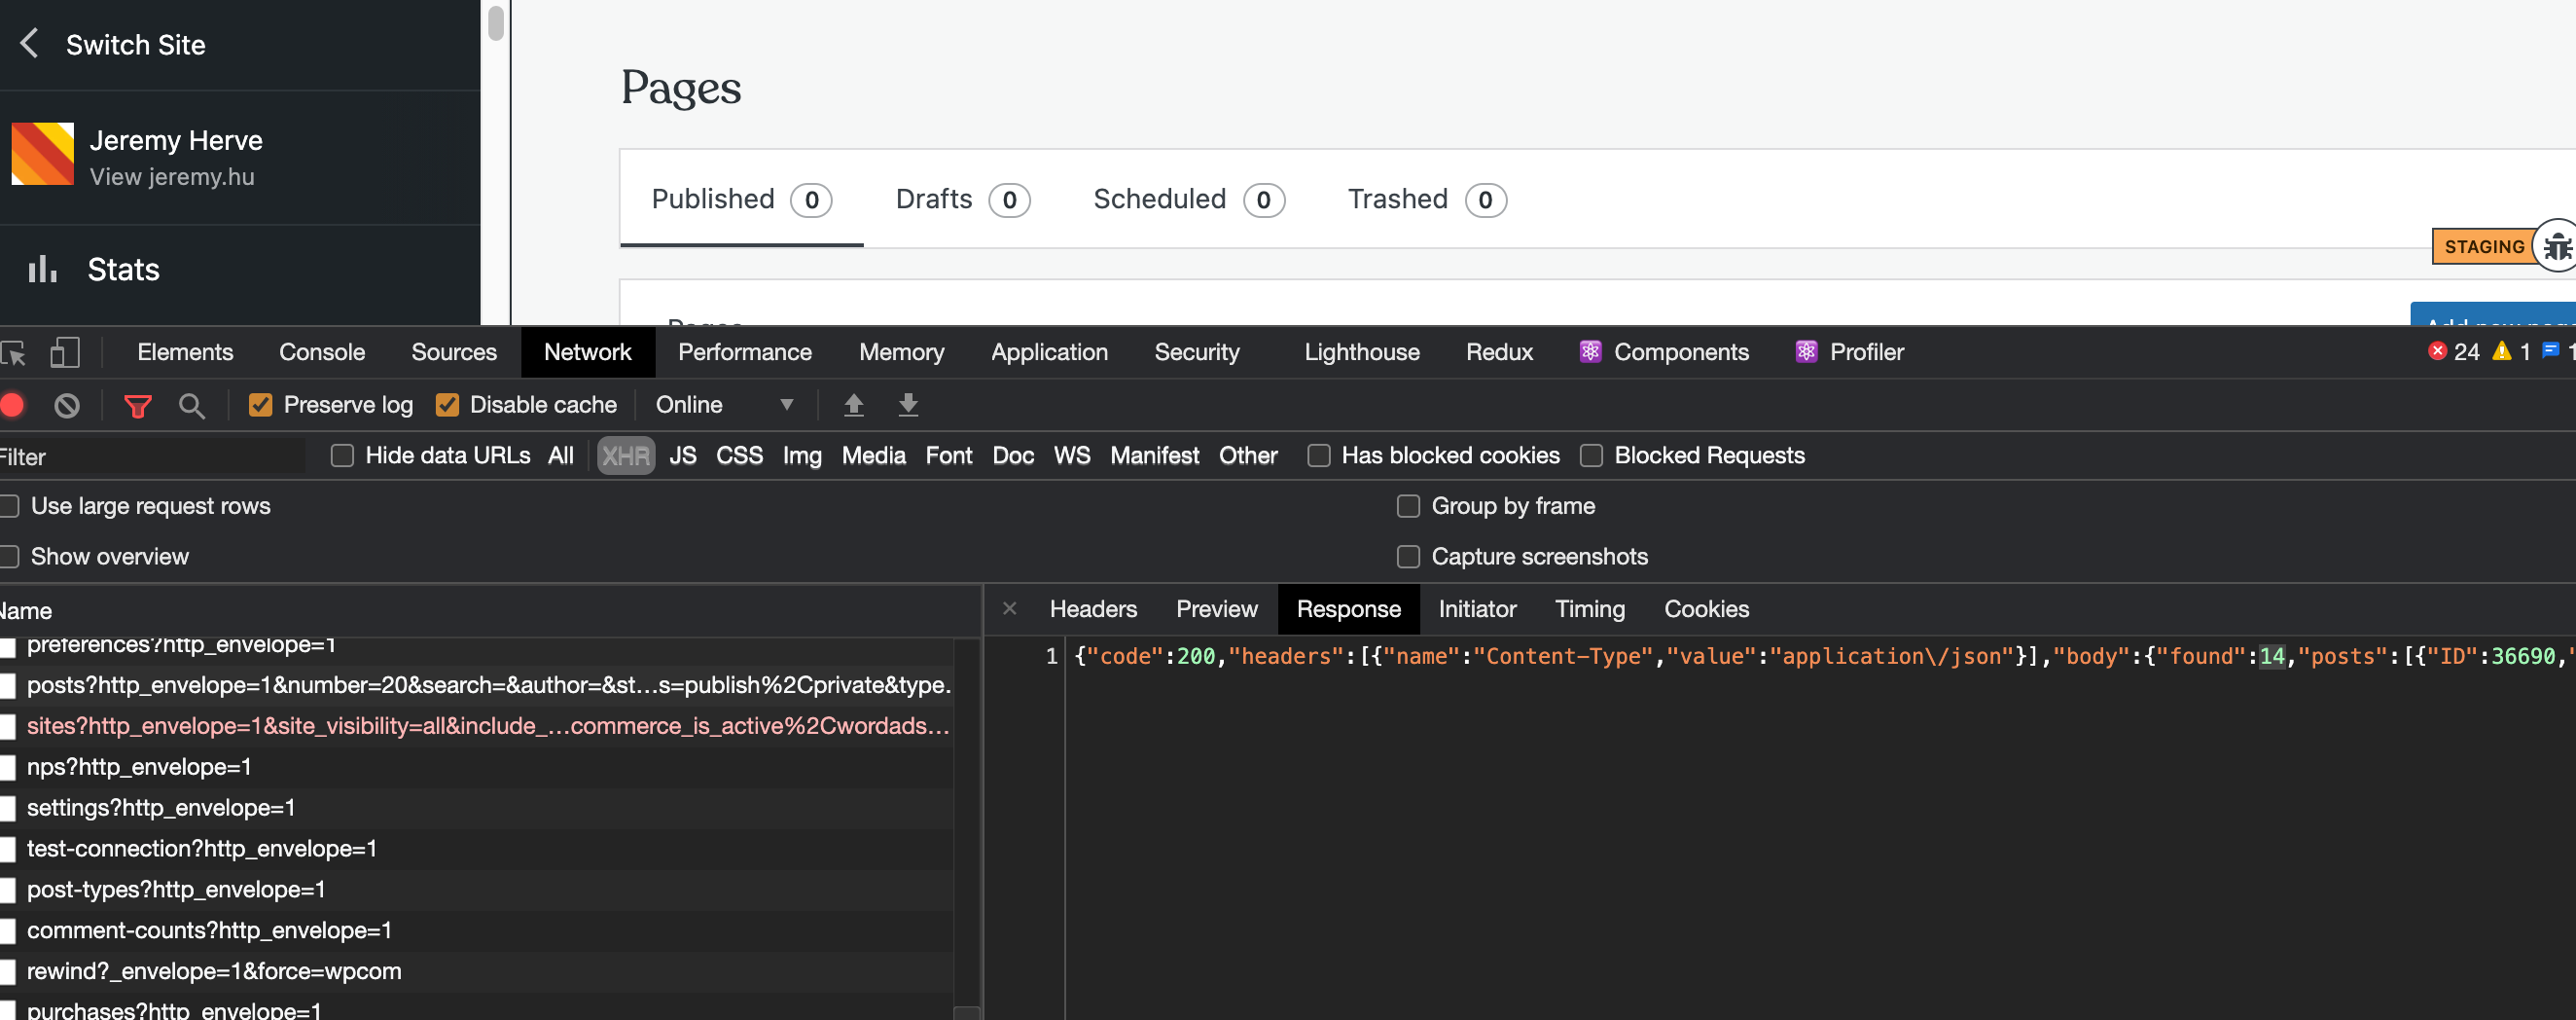2576x1020 pixels.
Task: Open the Sources devtools tab
Action: click(454, 352)
